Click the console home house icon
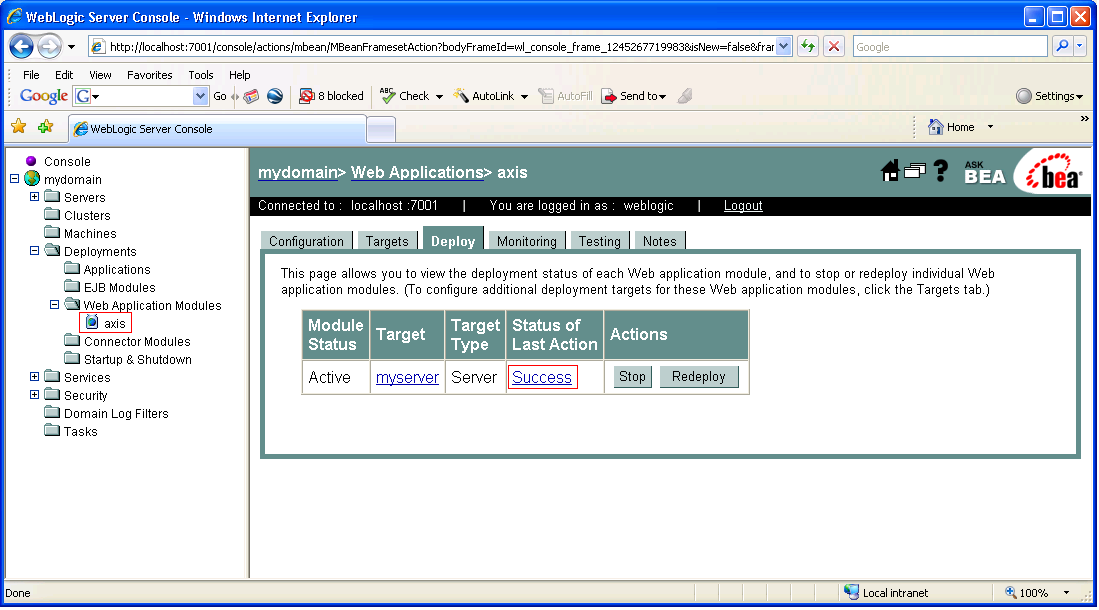The width and height of the screenshot is (1099, 610). point(890,170)
